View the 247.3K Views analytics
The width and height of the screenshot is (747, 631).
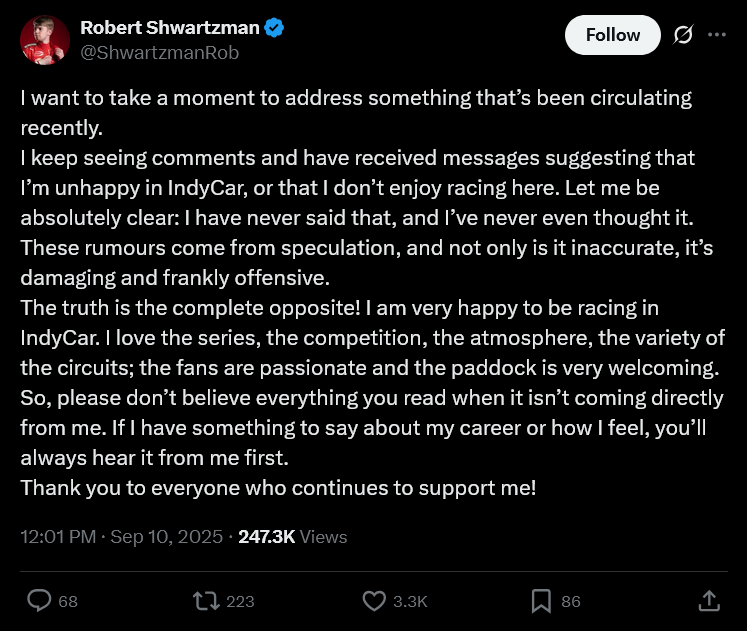(292, 537)
